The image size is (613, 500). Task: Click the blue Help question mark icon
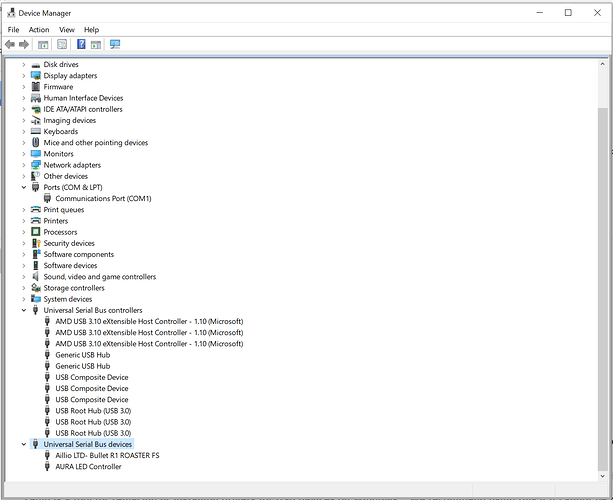(x=81, y=44)
